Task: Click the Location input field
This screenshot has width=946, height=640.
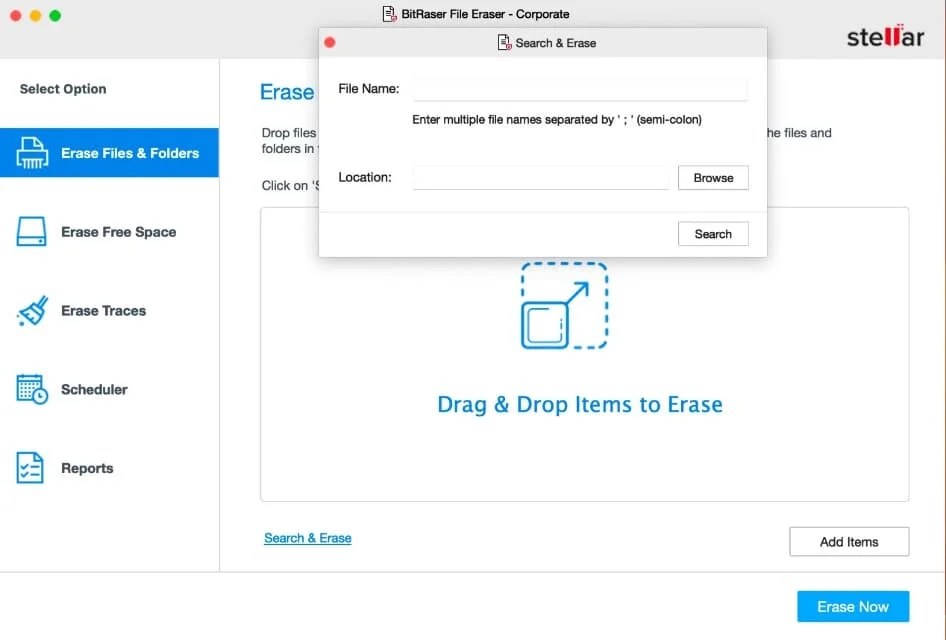Action: pos(541,177)
